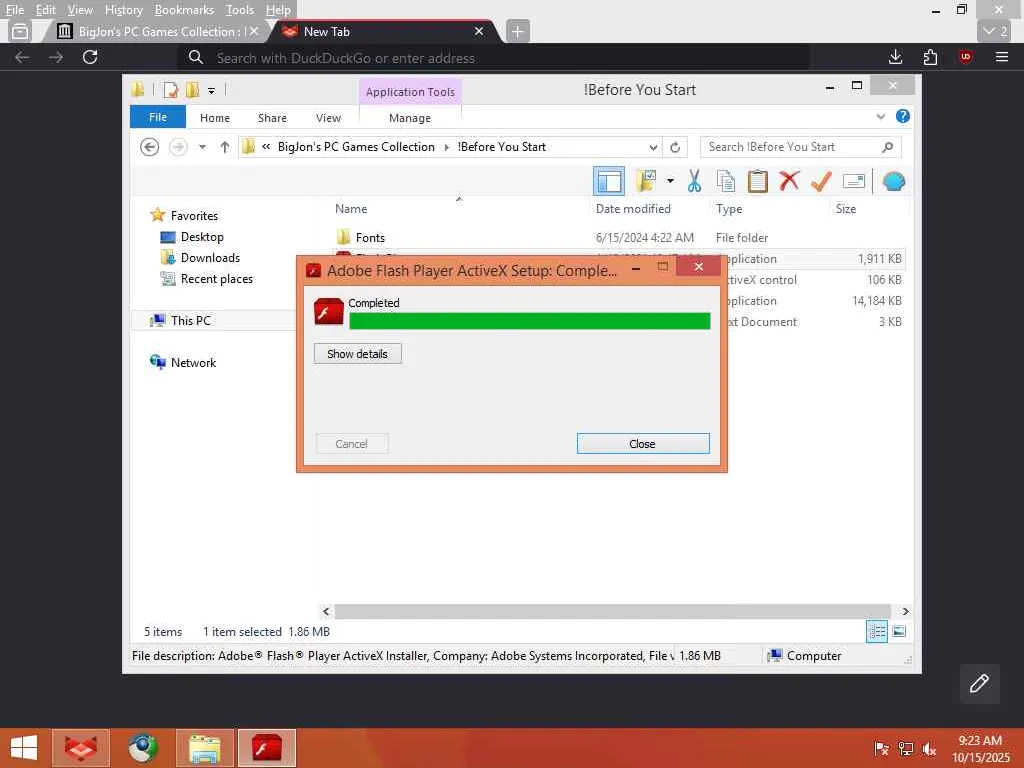This screenshot has height=768, width=1024.
Task: Go up one folder level in Explorer
Action: point(225,147)
